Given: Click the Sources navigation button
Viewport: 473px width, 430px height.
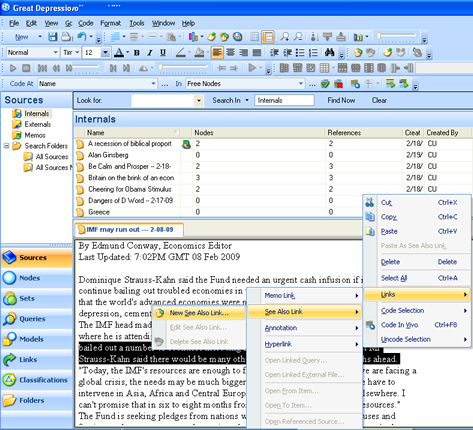Looking at the screenshot, I should [37, 258].
